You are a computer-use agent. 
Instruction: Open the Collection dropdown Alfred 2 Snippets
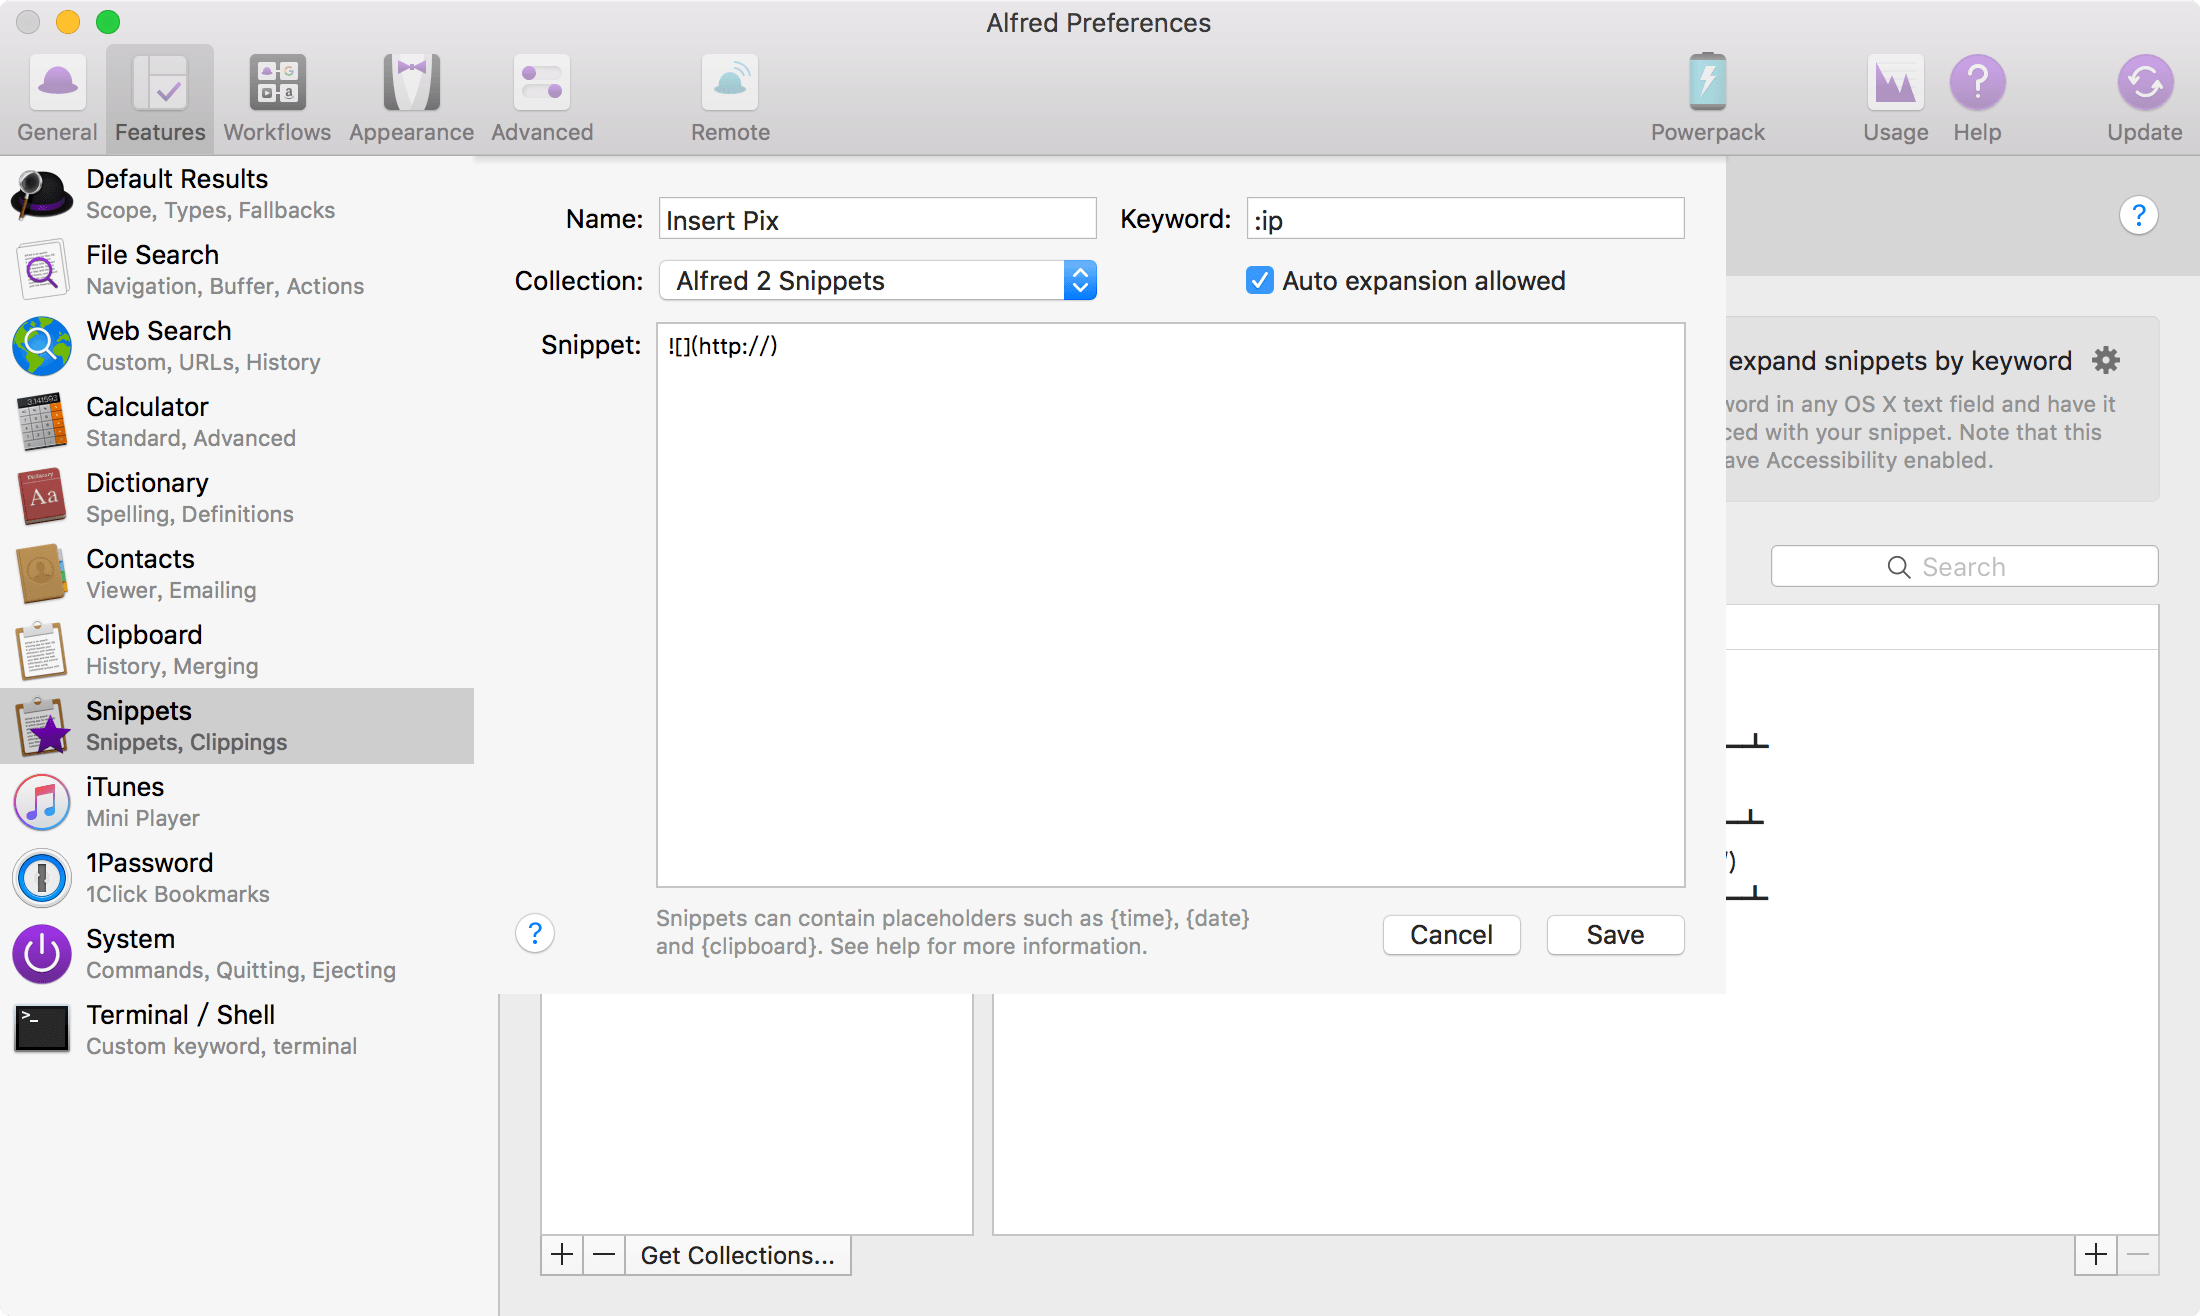point(878,281)
